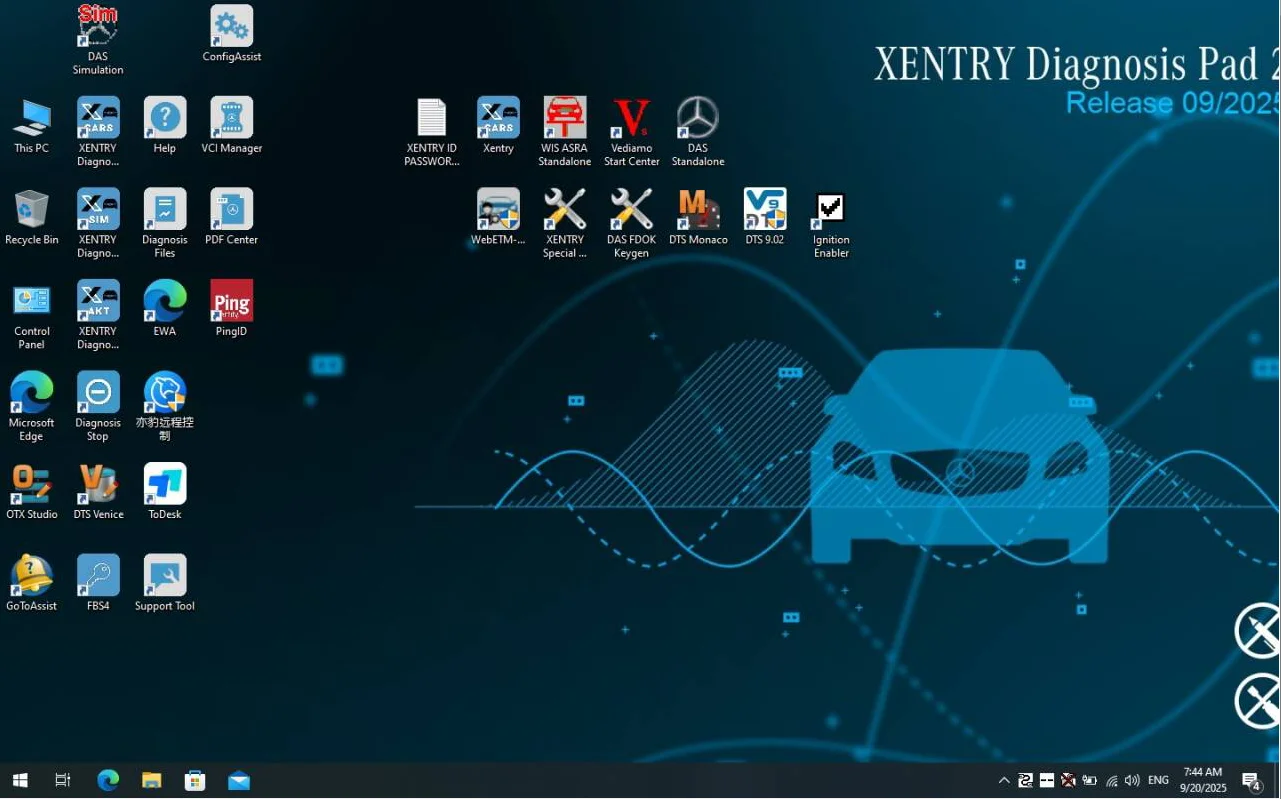
Task: Open the Wi-Fi network tray flyout
Action: [x=1111, y=780]
